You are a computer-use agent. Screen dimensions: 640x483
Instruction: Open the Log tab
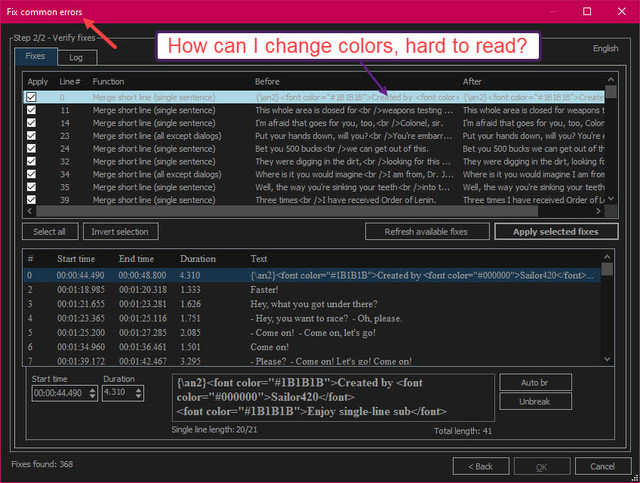(x=77, y=58)
